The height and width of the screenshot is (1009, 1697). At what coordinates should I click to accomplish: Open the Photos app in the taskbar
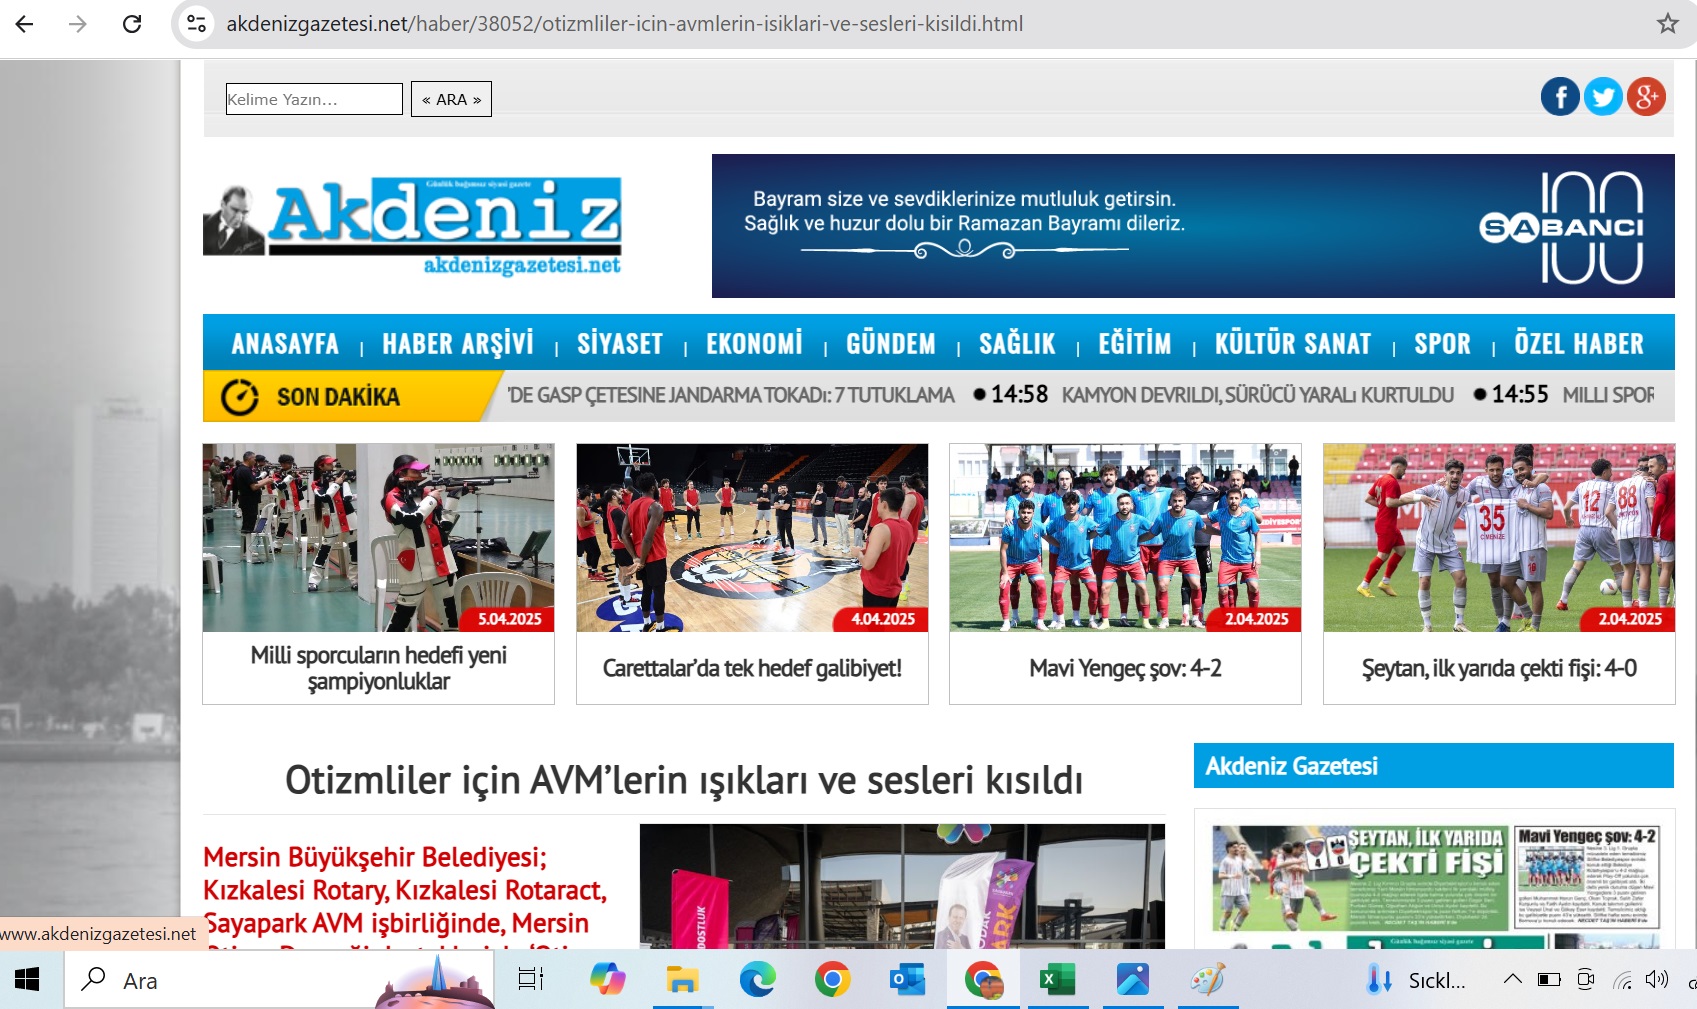tap(1133, 980)
